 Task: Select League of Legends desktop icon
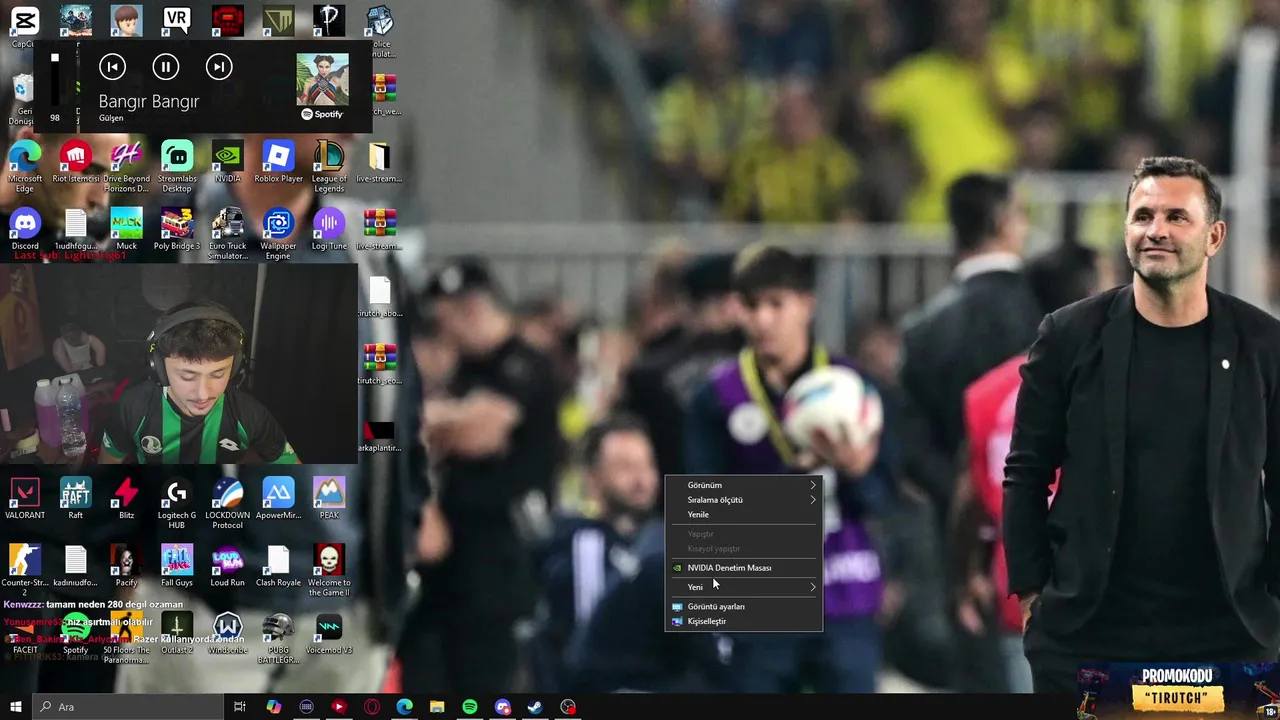click(329, 166)
